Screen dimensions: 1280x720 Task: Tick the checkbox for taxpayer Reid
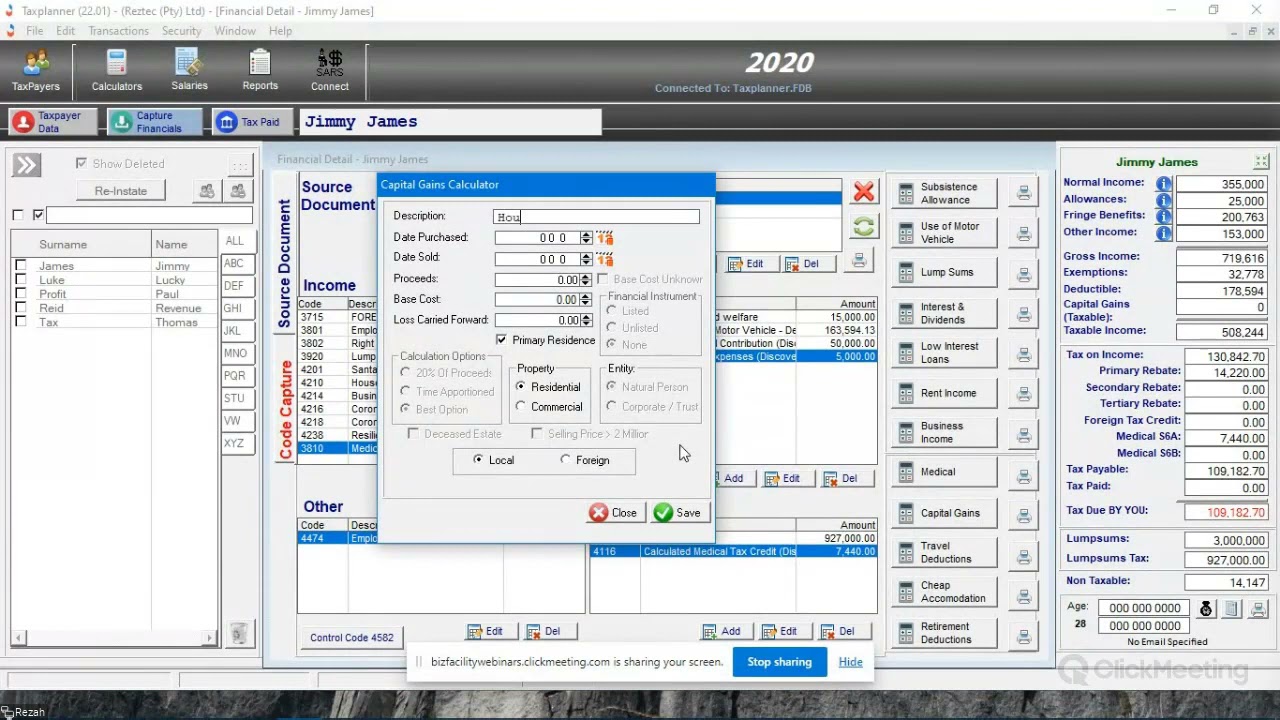(20, 308)
